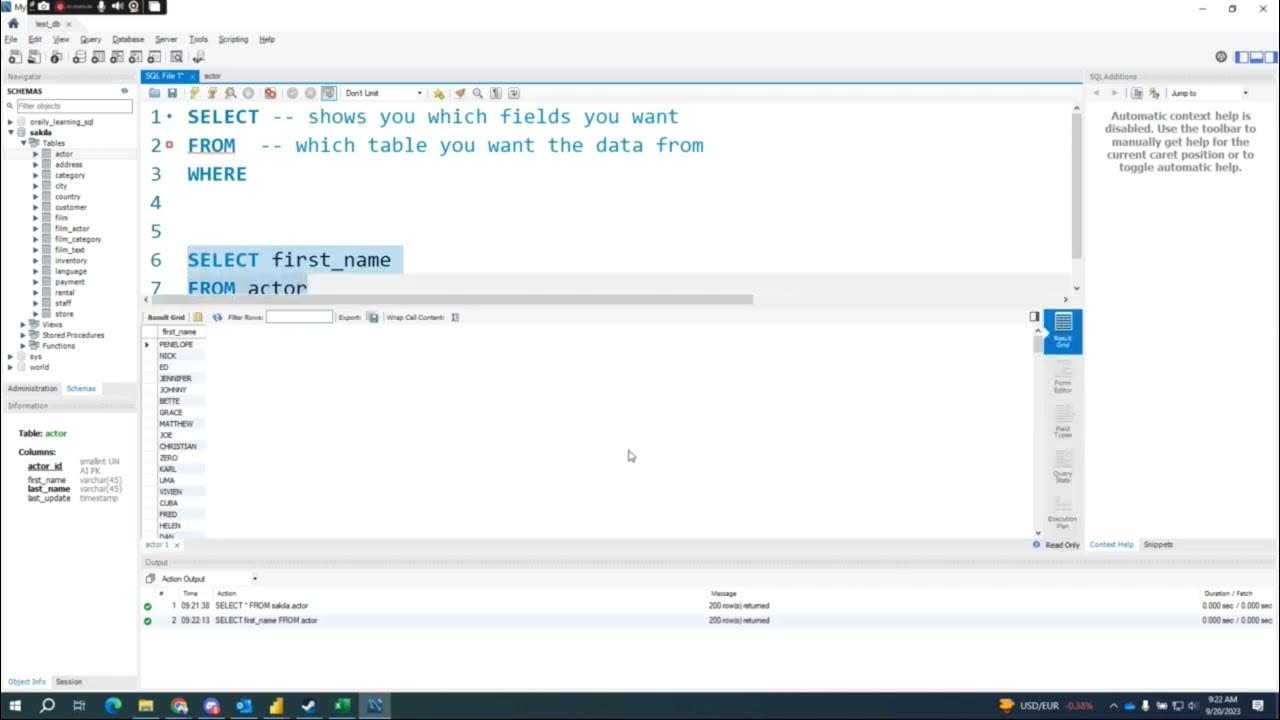Save the SQL script with the floppy disk icon
The image size is (1280, 720).
point(172,93)
